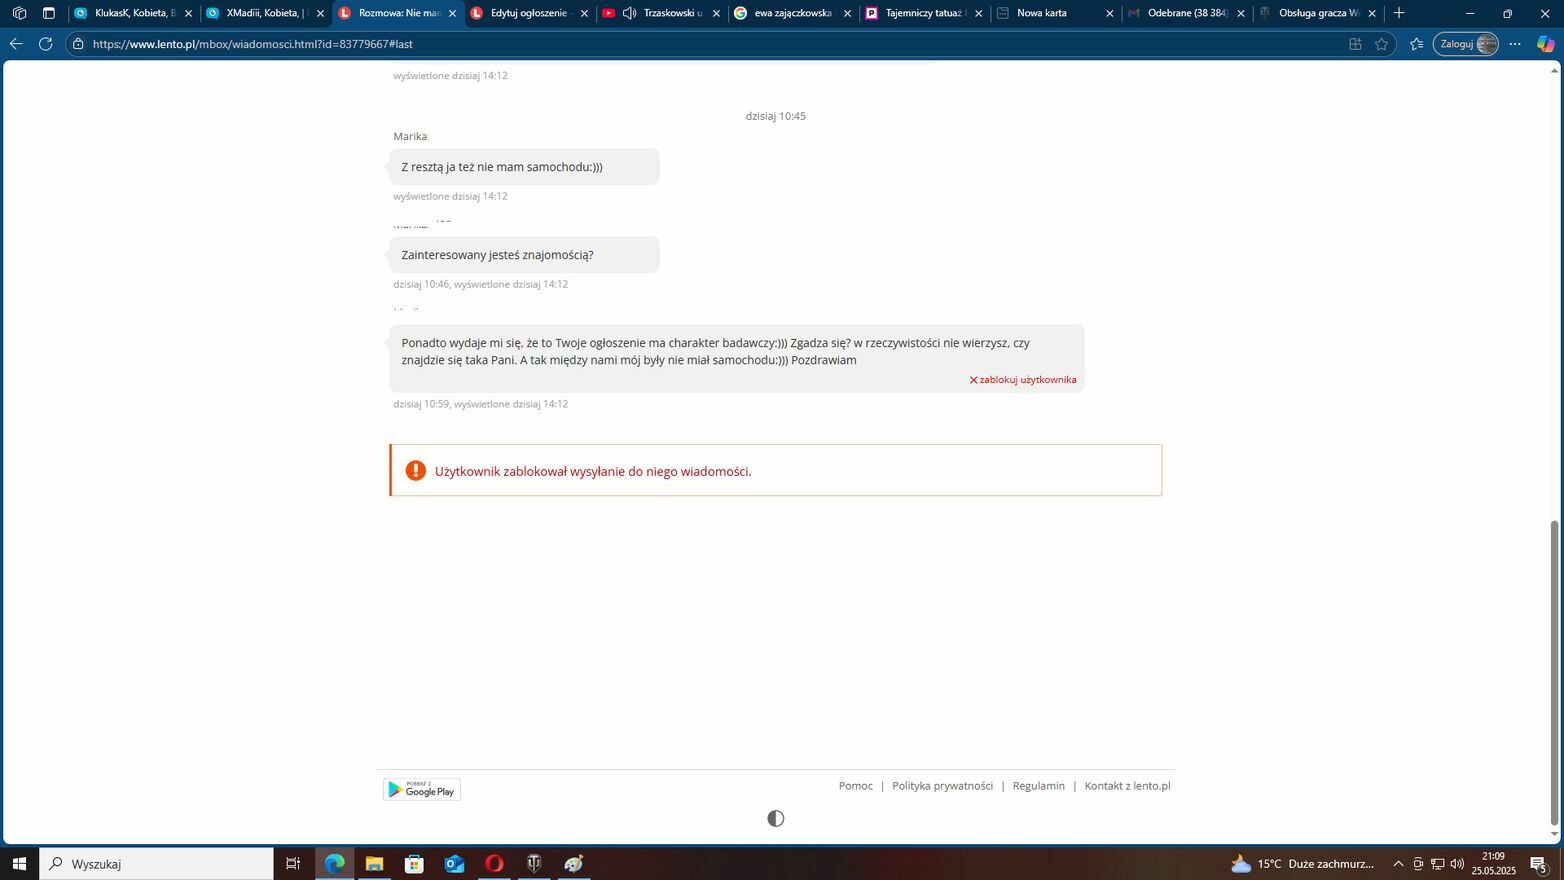The width and height of the screenshot is (1564, 880).
Task: Click the warning exclamation icon
Action: point(416,471)
